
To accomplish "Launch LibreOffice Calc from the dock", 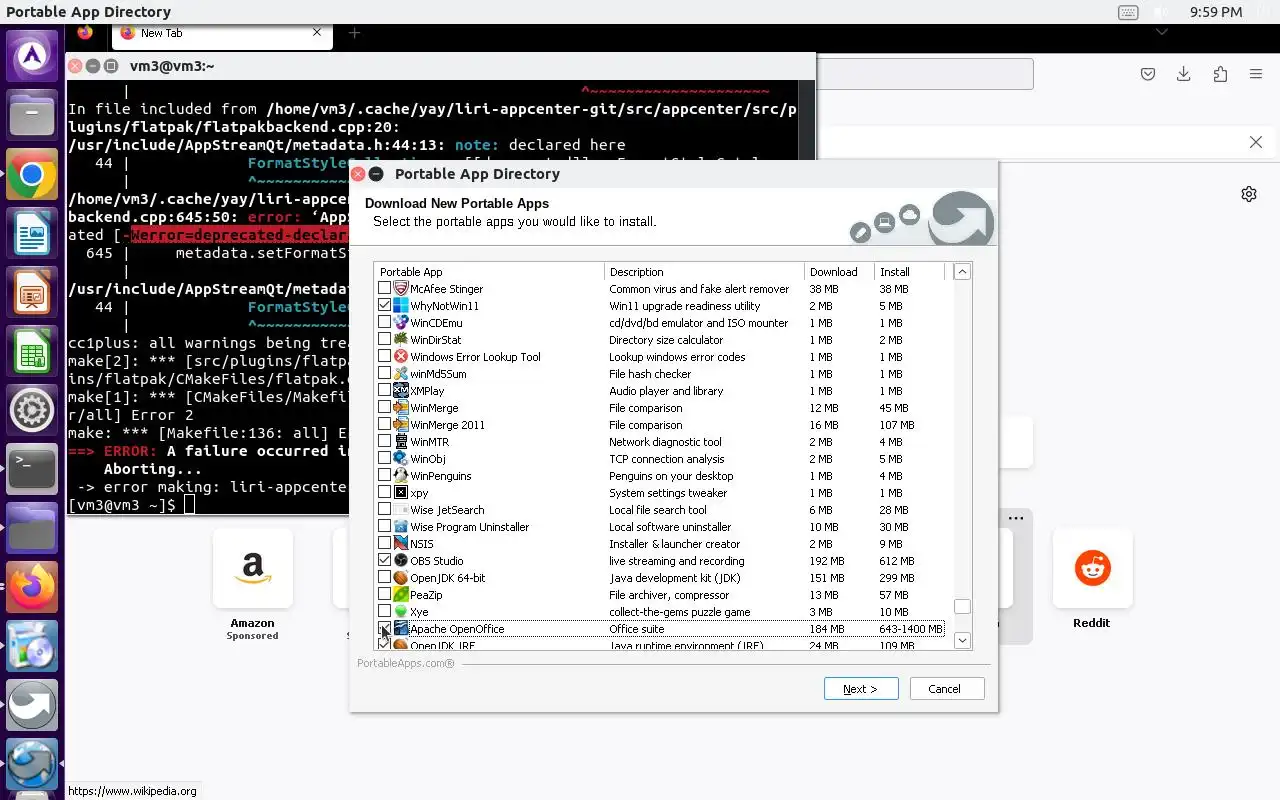I will (x=32, y=353).
